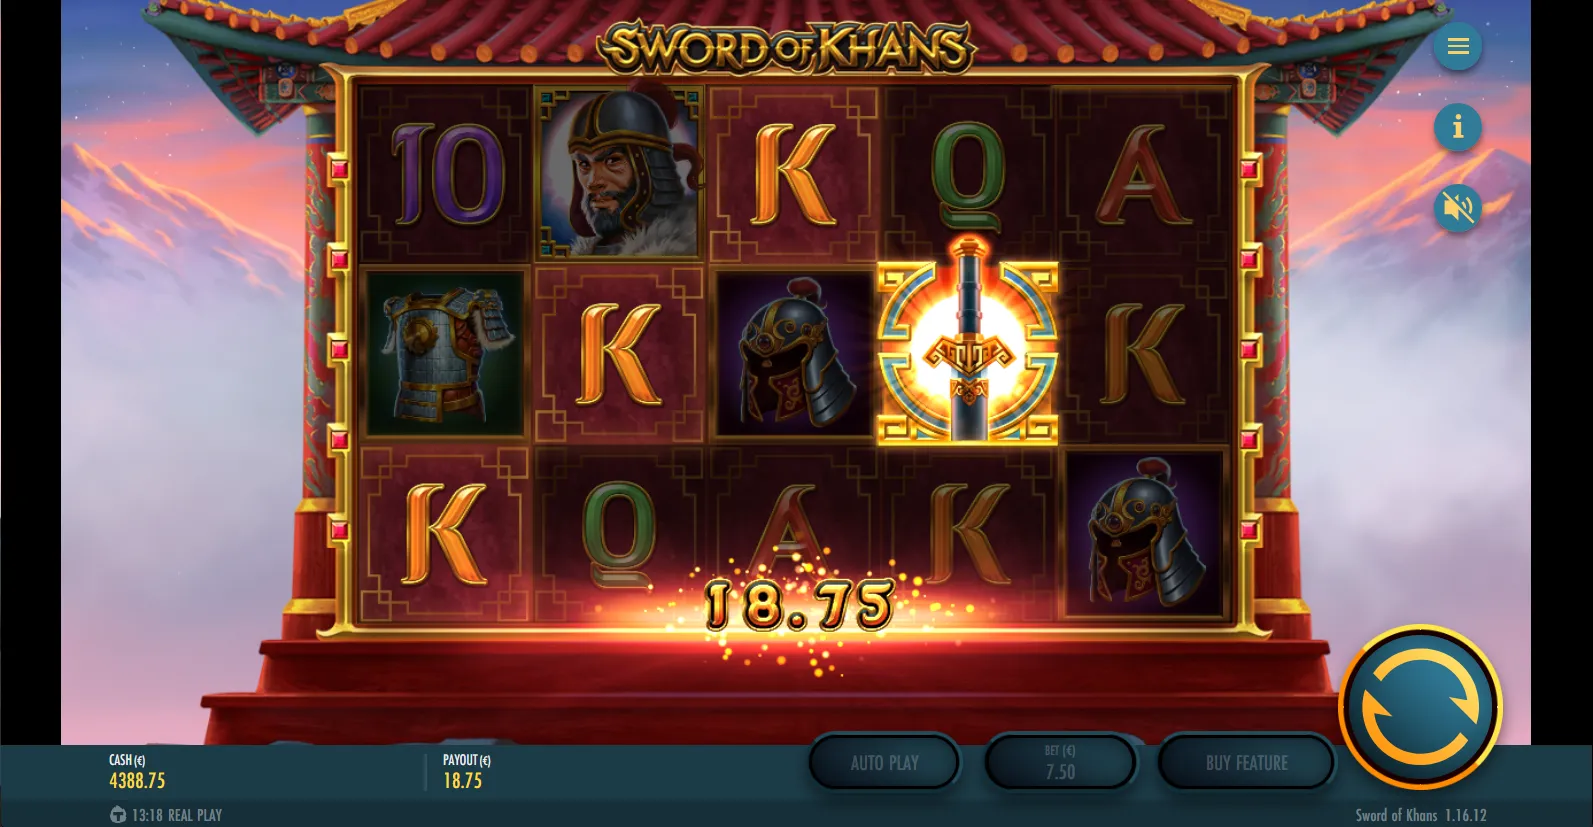Select the Buy Feature button
The height and width of the screenshot is (827, 1593).
tap(1246, 763)
